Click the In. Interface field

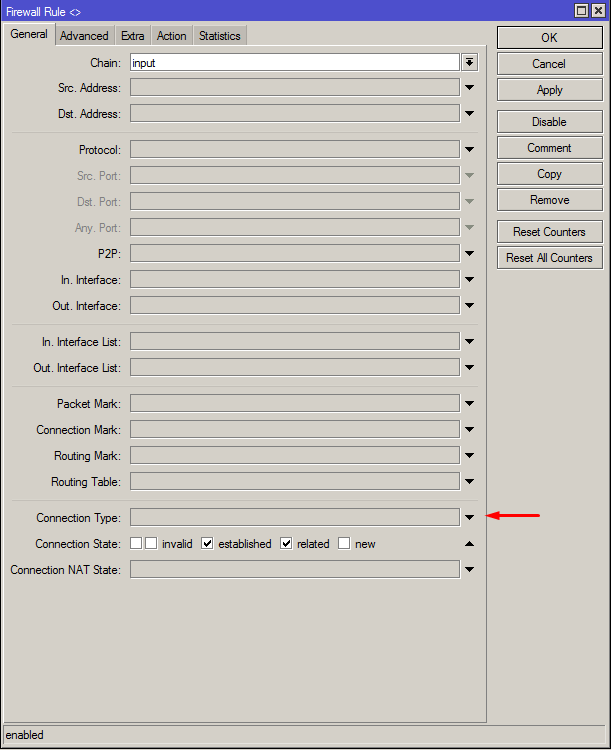[295, 279]
